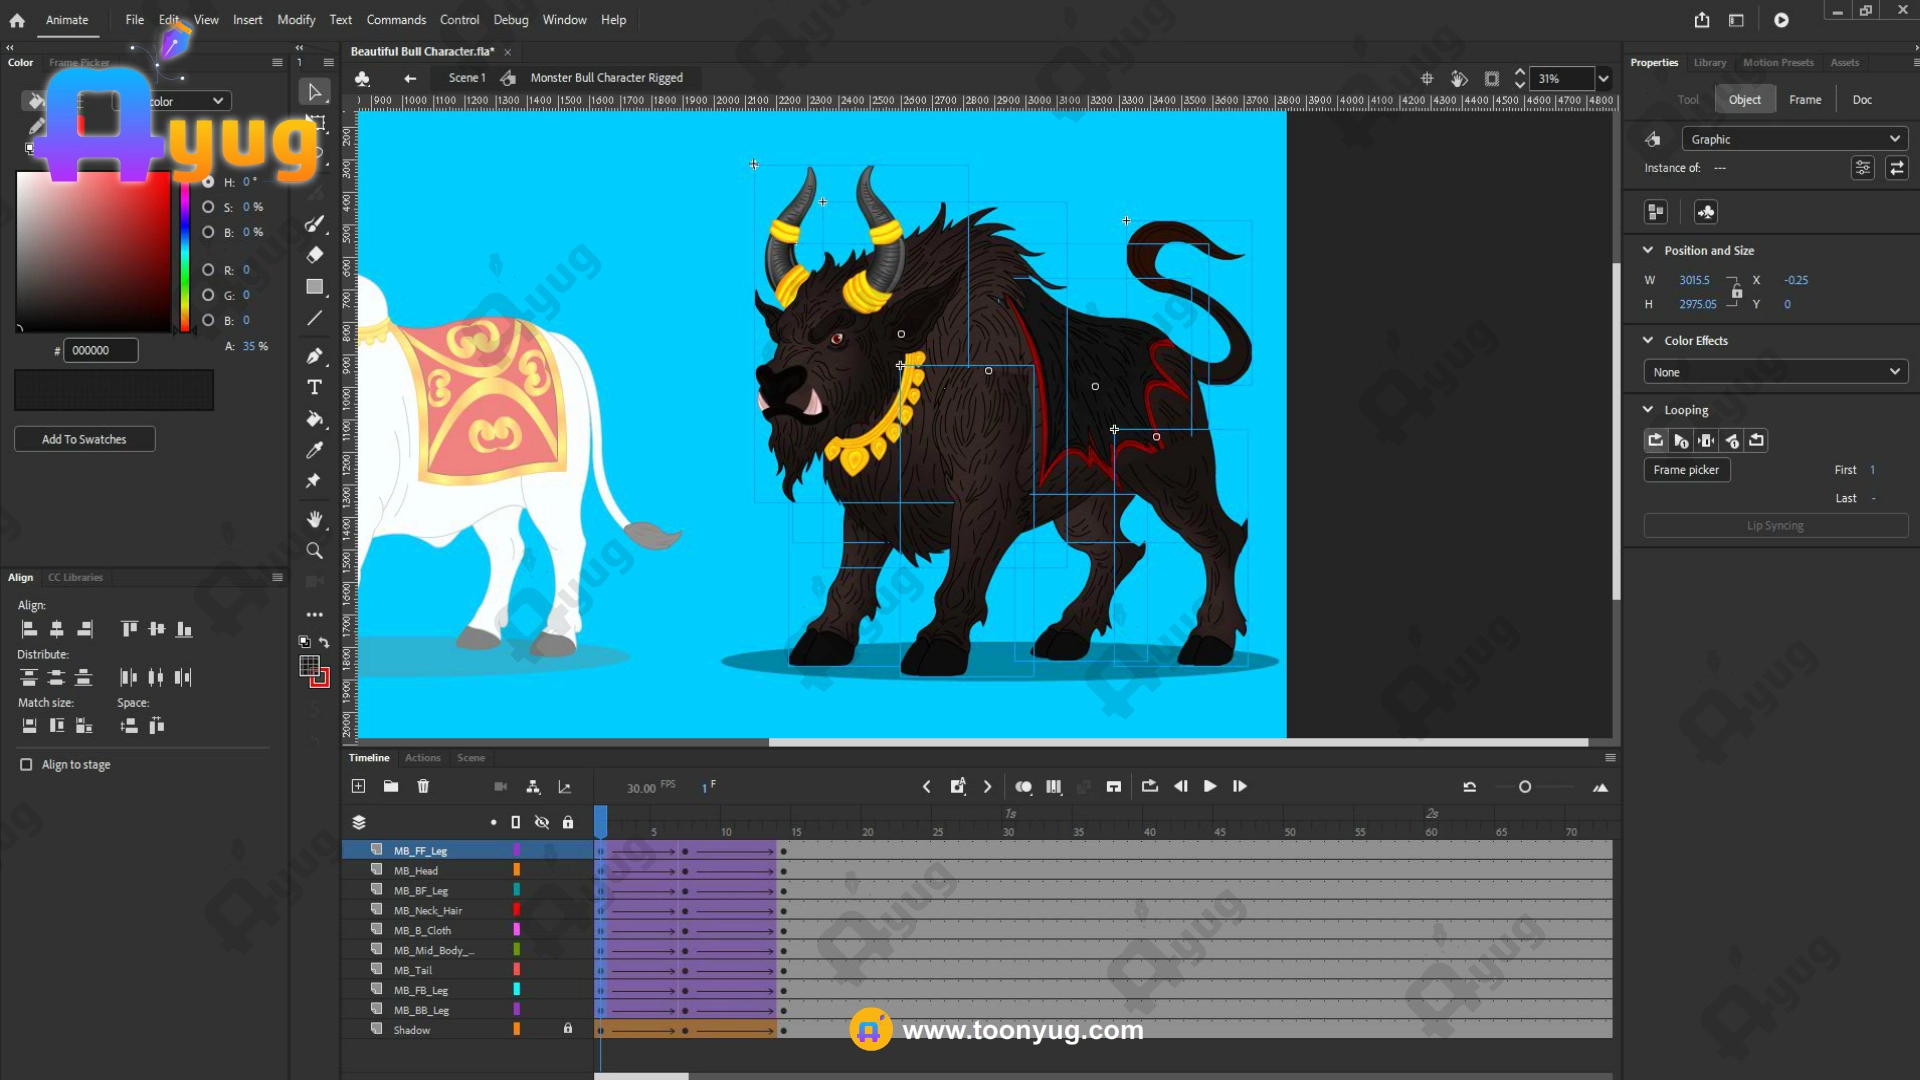Select the MB_Neck_Hair layer
The image size is (1920, 1080).
point(428,911)
